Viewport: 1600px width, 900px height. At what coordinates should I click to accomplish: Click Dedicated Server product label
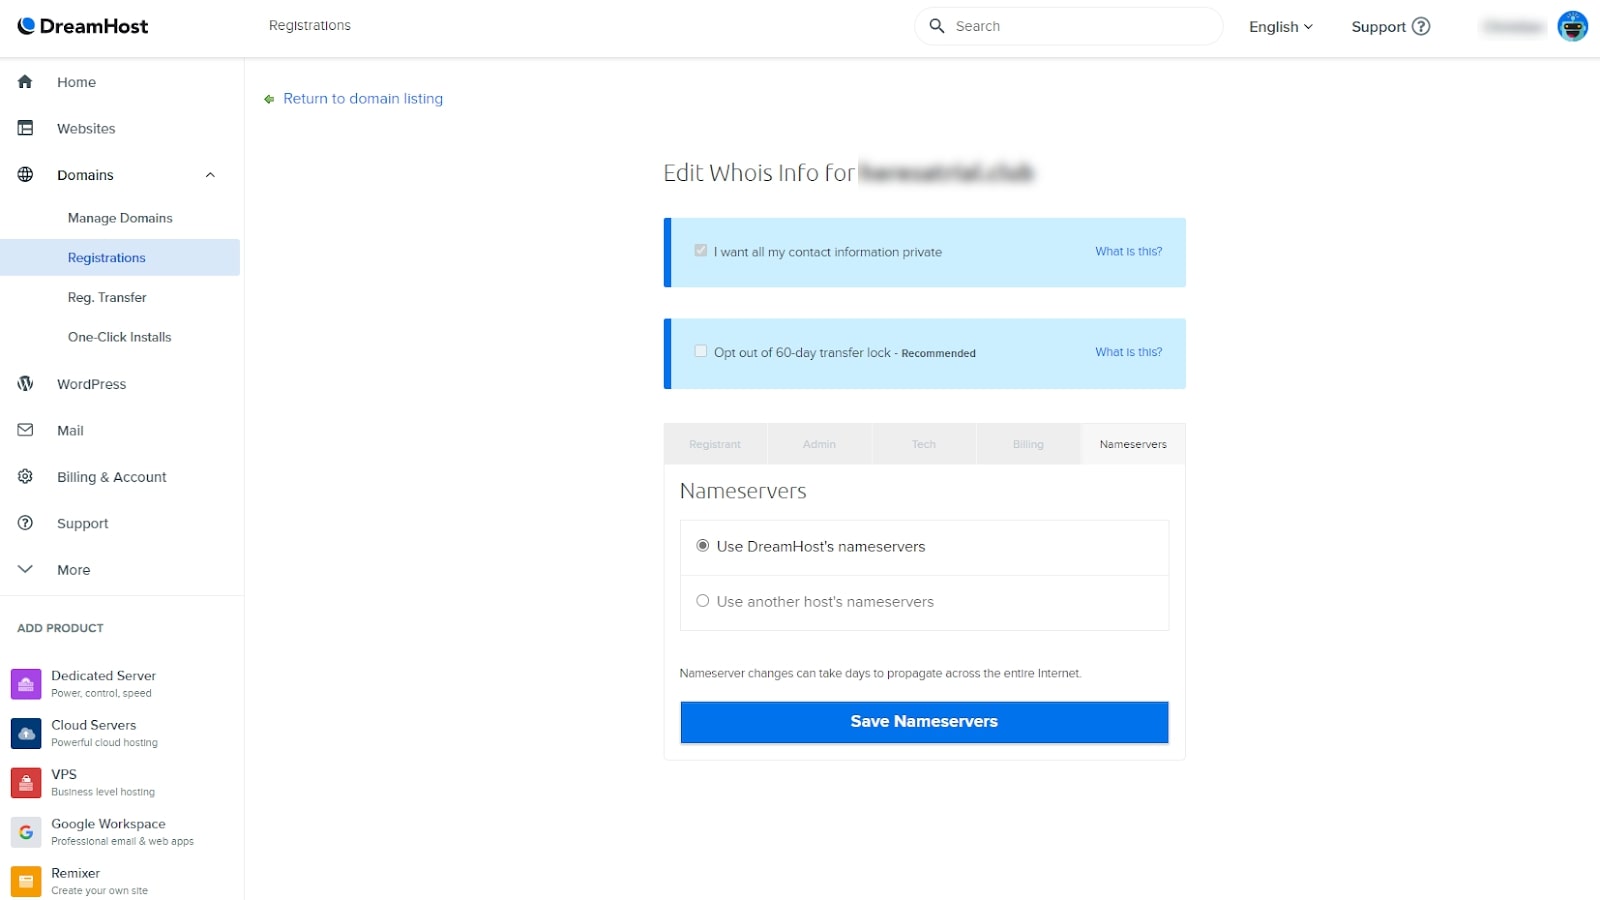click(x=103, y=676)
